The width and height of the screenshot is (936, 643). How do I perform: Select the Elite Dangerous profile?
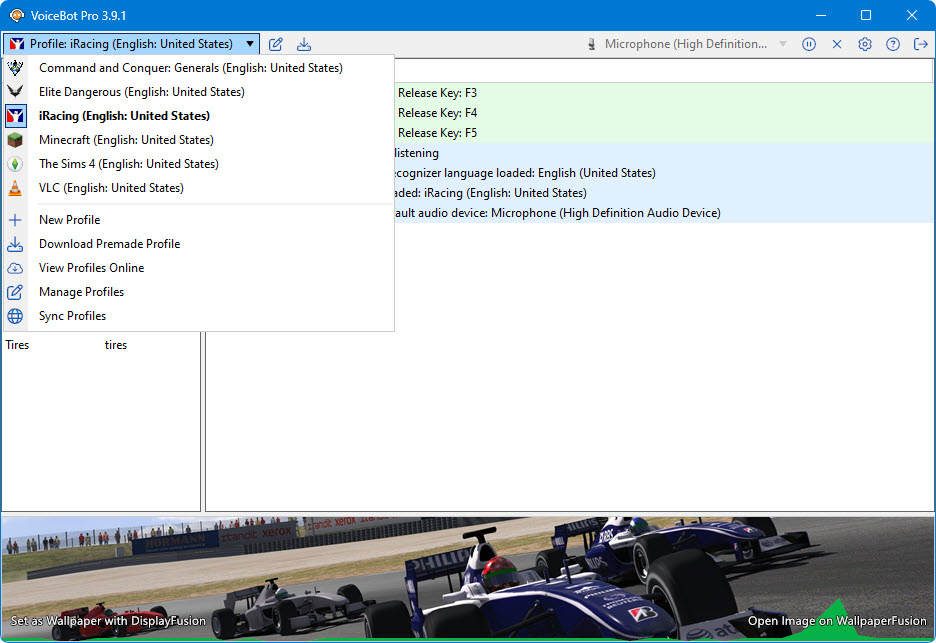tap(141, 92)
